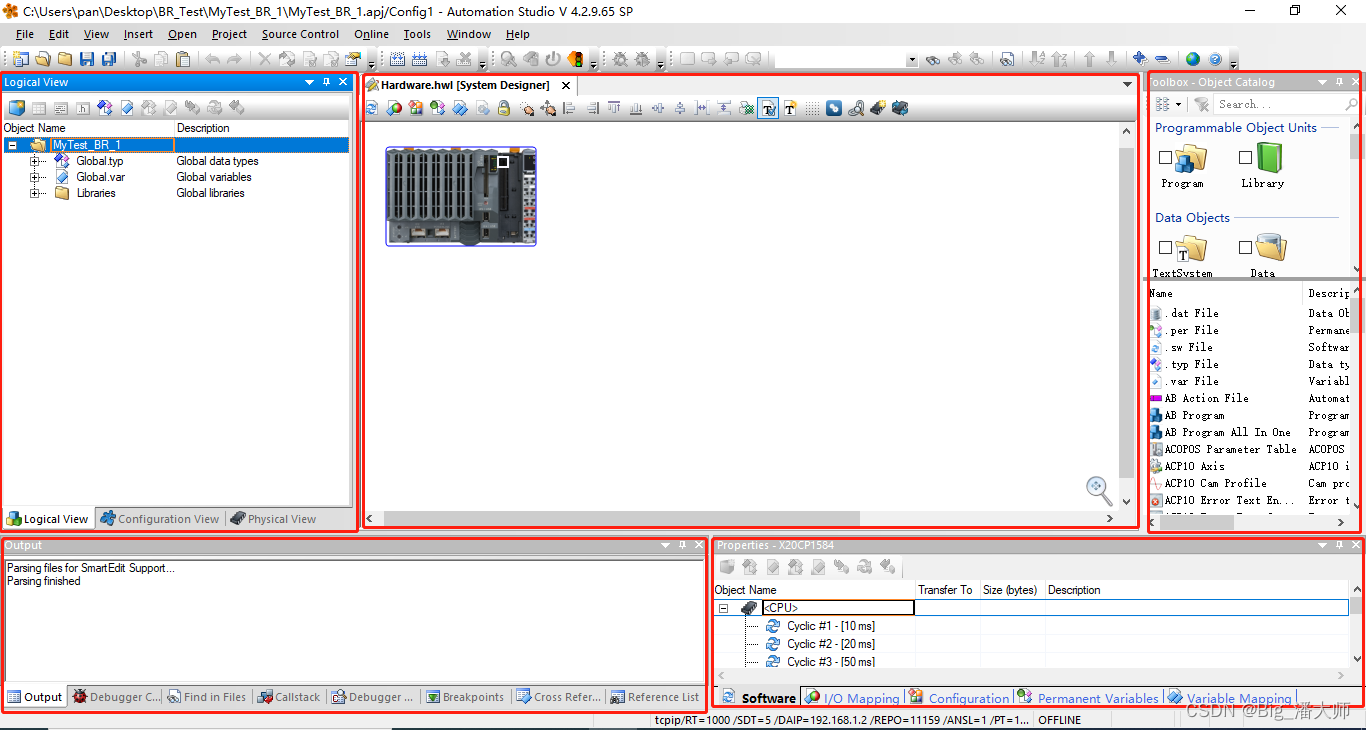Click the globe icon in main toolbar

(x=1192, y=59)
